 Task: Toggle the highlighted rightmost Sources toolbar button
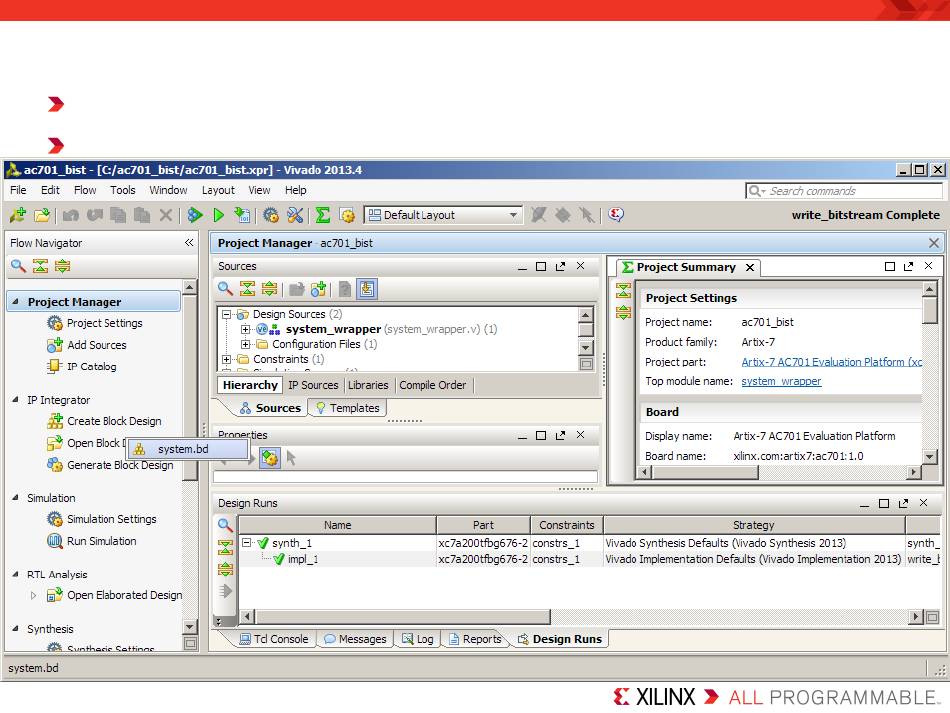pyautogui.click(x=367, y=289)
